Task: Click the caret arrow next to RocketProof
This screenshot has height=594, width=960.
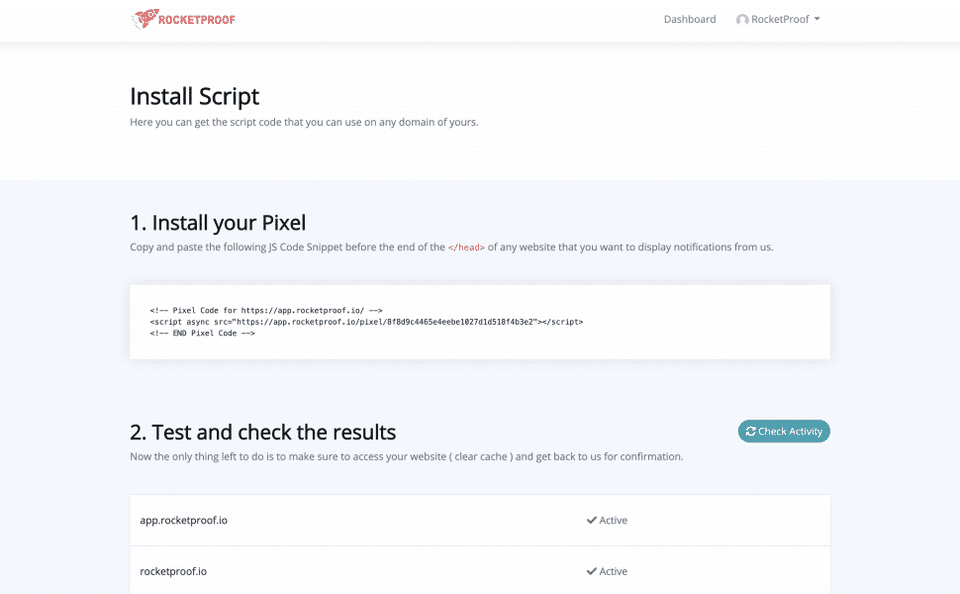Action: tap(817, 19)
